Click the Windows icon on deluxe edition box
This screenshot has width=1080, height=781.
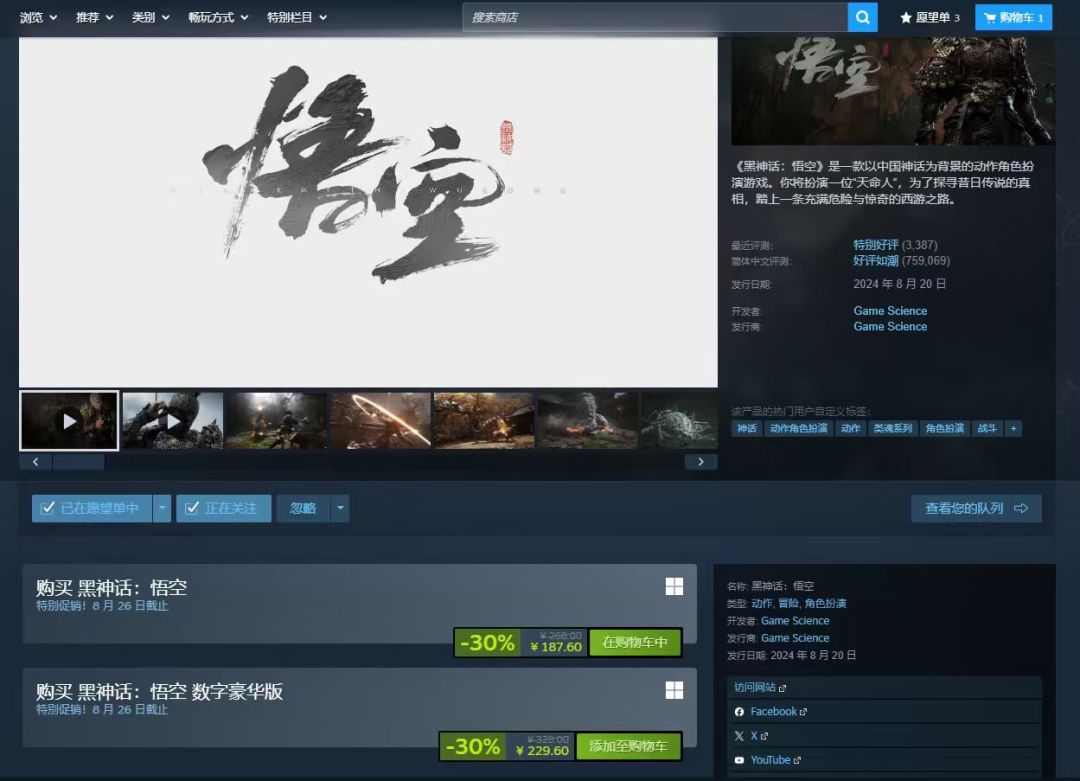(674, 690)
